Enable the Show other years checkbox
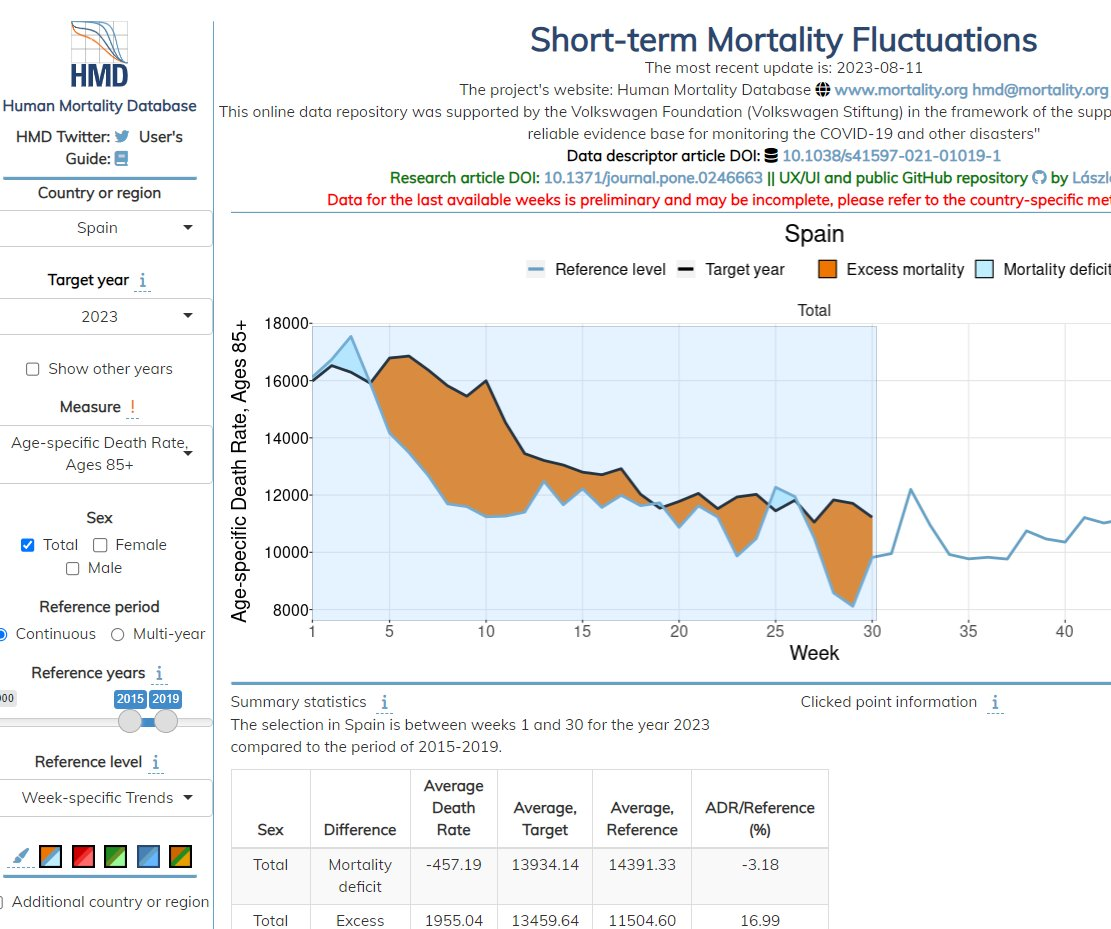The height and width of the screenshot is (929, 1111). [x=33, y=369]
